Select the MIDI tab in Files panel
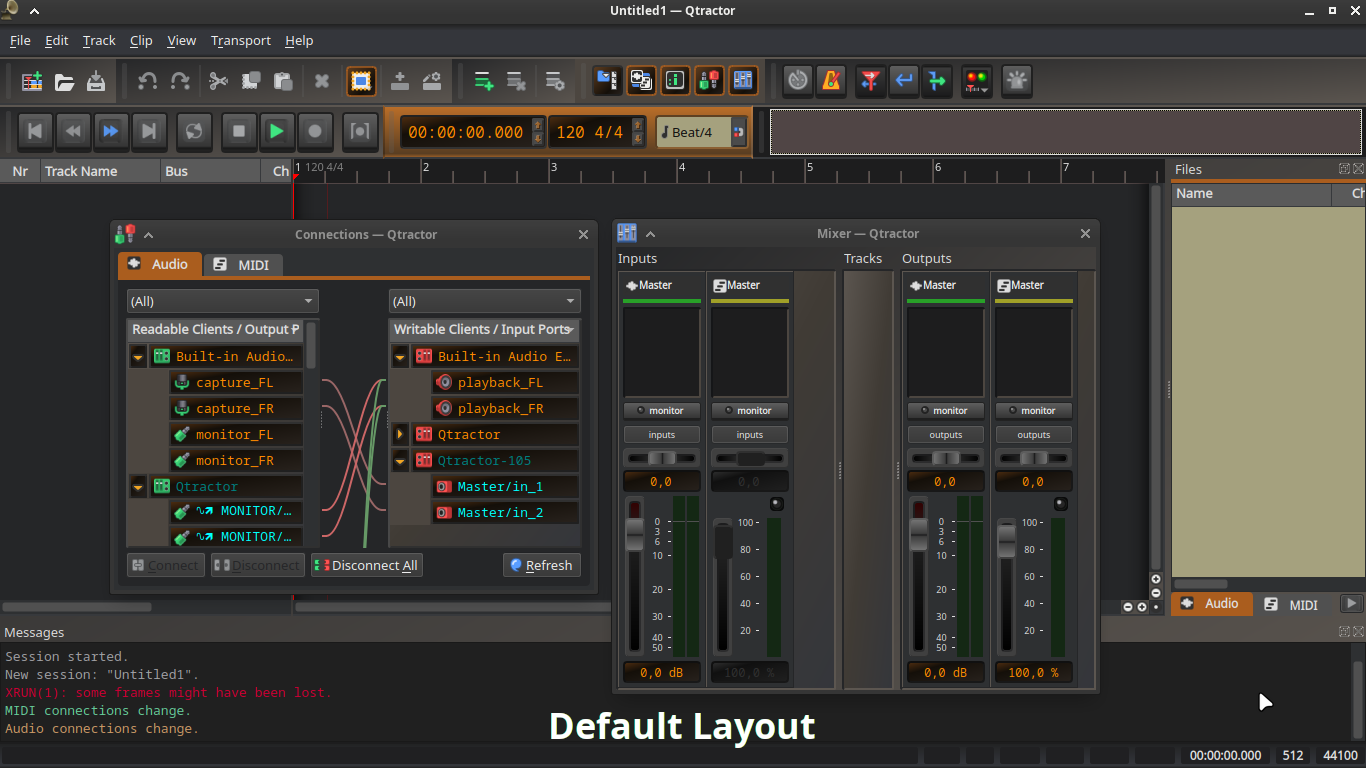This screenshot has width=1366, height=768. click(x=1290, y=604)
